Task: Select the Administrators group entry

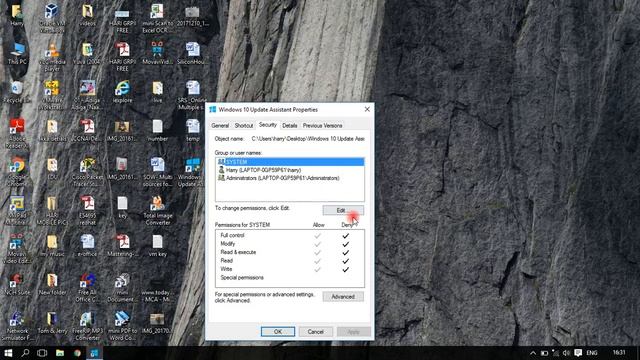Action: pyautogui.click(x=290, y=178)
